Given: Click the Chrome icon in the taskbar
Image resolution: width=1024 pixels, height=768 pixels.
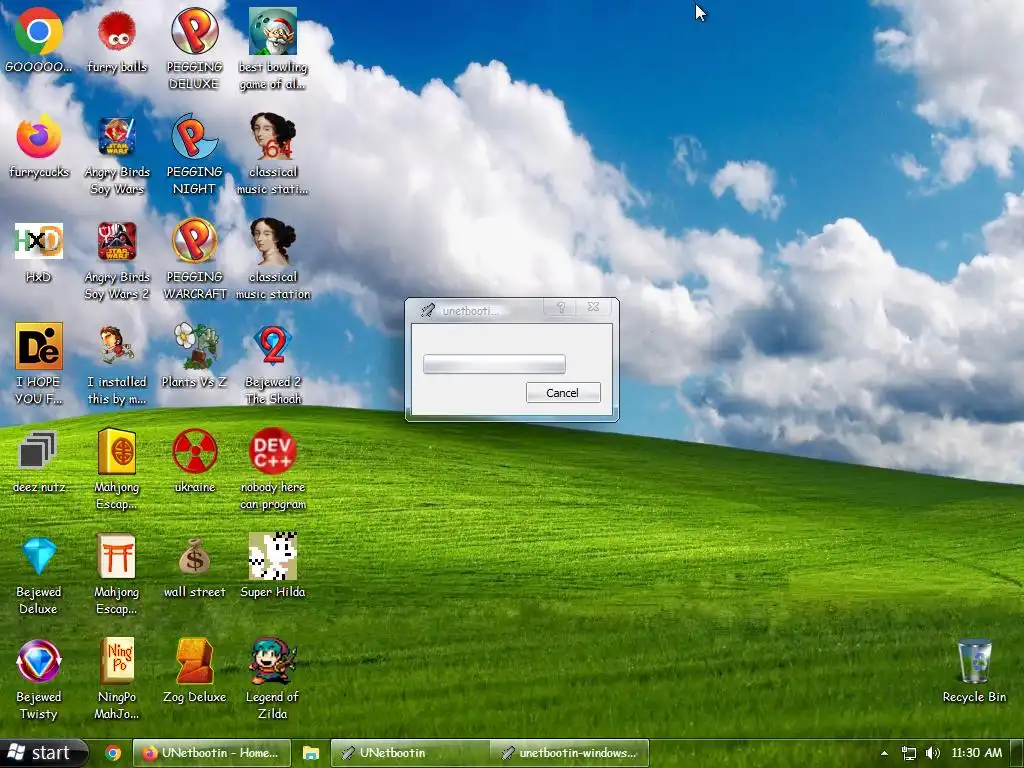Looking at the screenshot, I should [113, 753].
